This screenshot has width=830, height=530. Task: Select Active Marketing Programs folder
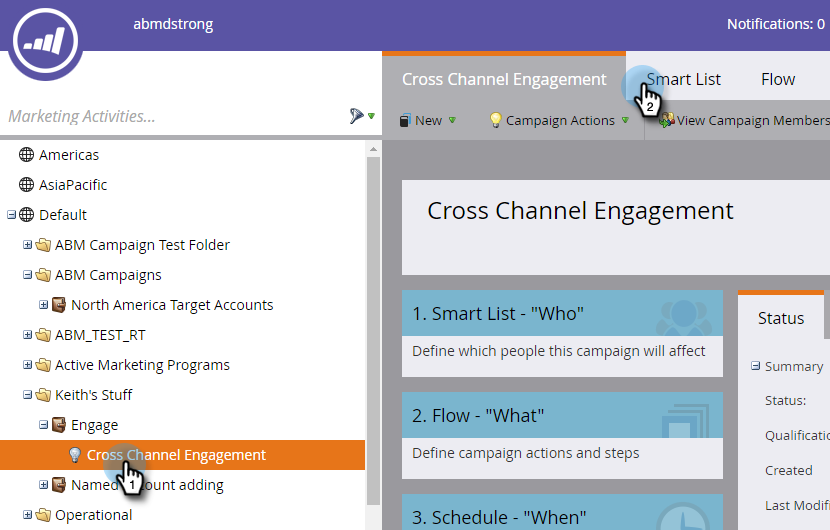[142, 365]
